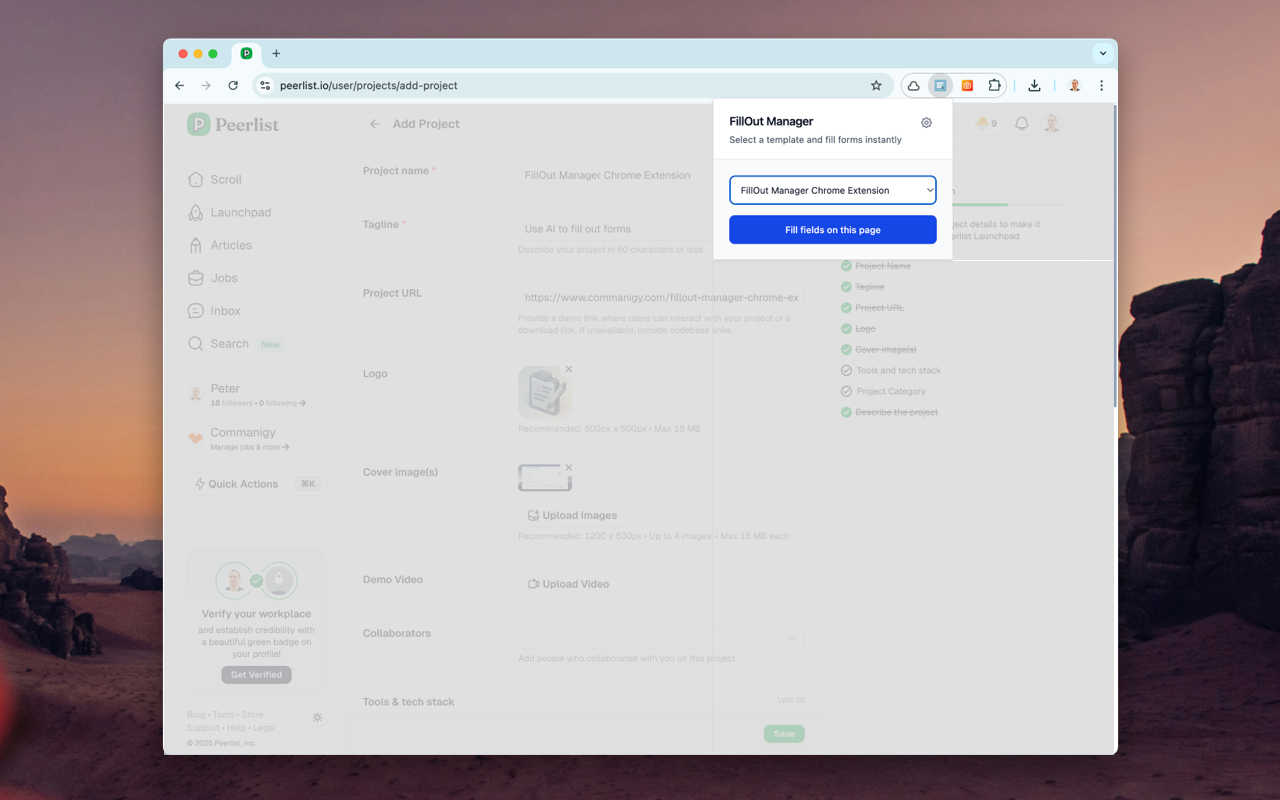Open the streak counter showing 9
The image size is (1280, 800).
986,124
